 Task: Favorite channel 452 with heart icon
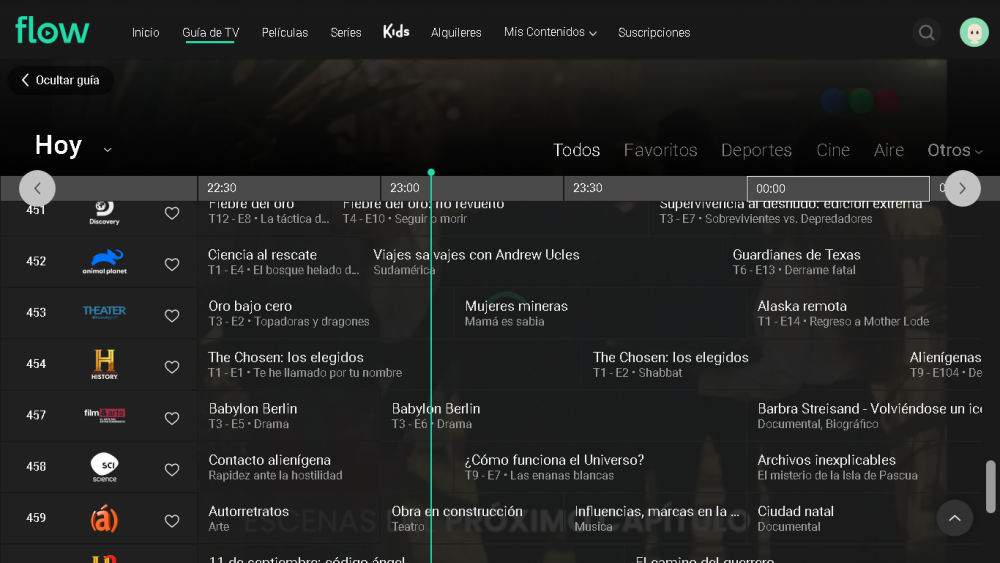coord(172,264)
